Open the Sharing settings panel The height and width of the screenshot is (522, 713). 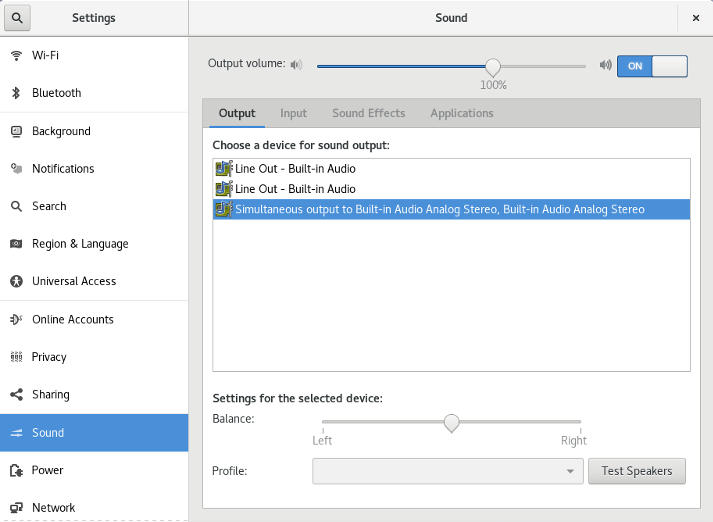point(50,394)
